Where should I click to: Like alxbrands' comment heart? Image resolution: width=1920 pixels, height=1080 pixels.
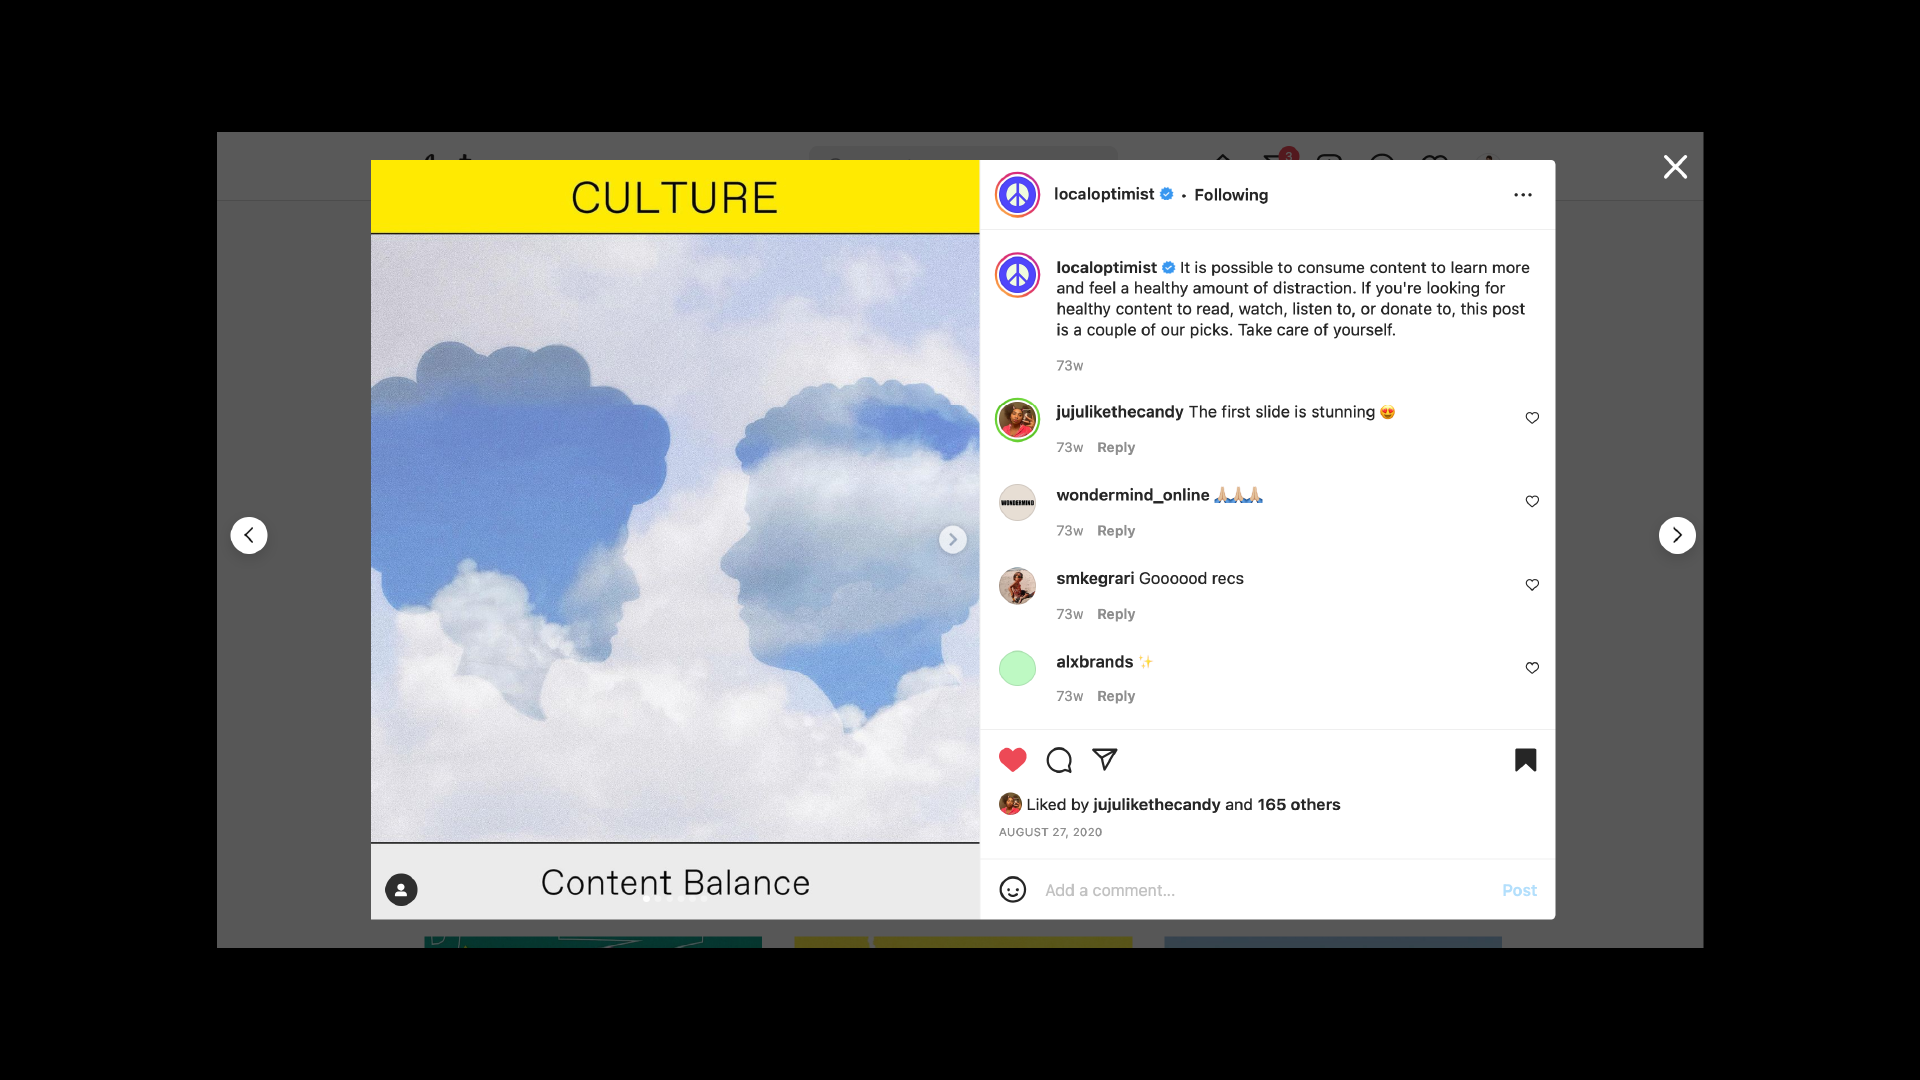1532,668
